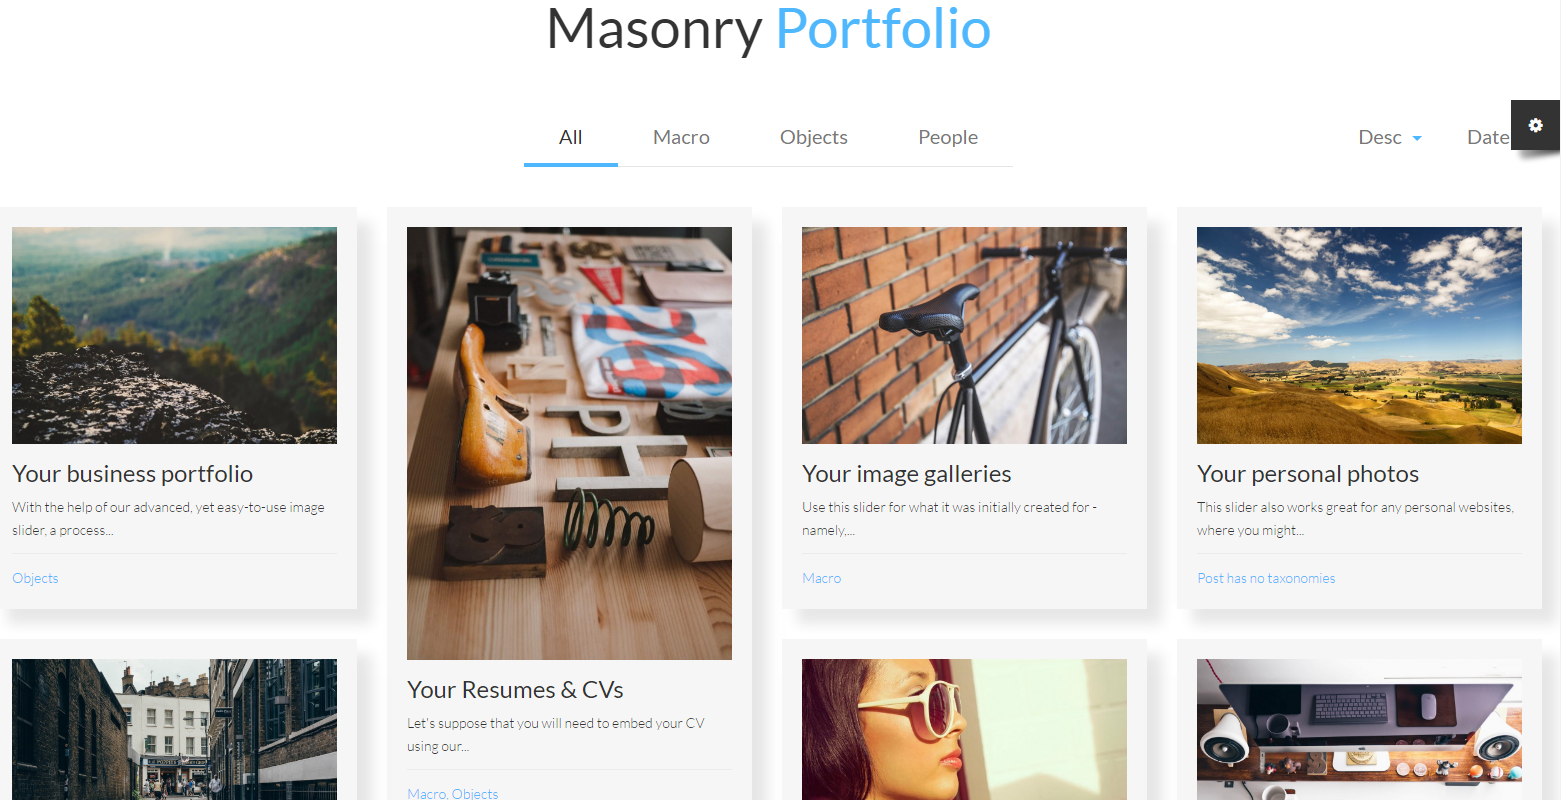Follow the Objects category link under business portfolio
Viewport: 1561px width, 800px height.
35,578
